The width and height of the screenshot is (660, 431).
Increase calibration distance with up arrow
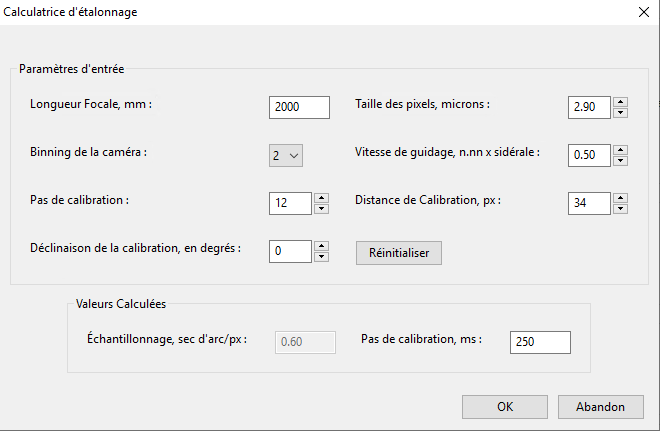coord(621,198)
